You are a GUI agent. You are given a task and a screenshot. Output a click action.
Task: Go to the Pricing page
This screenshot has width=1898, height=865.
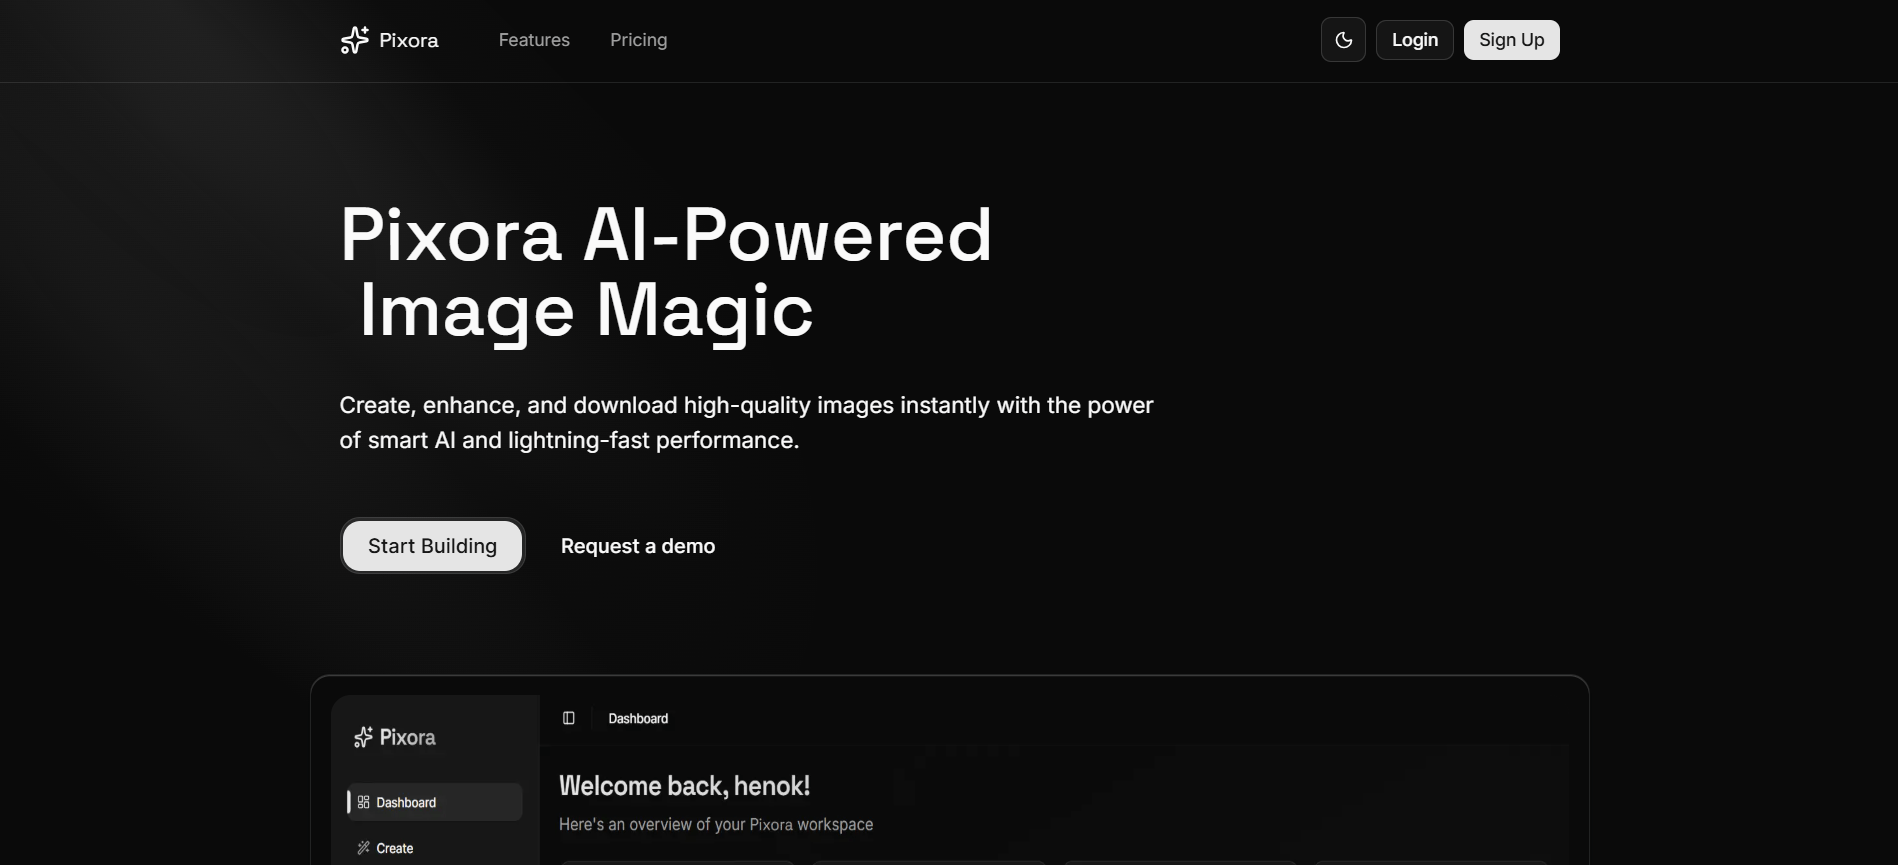click(x=638, y=40)
